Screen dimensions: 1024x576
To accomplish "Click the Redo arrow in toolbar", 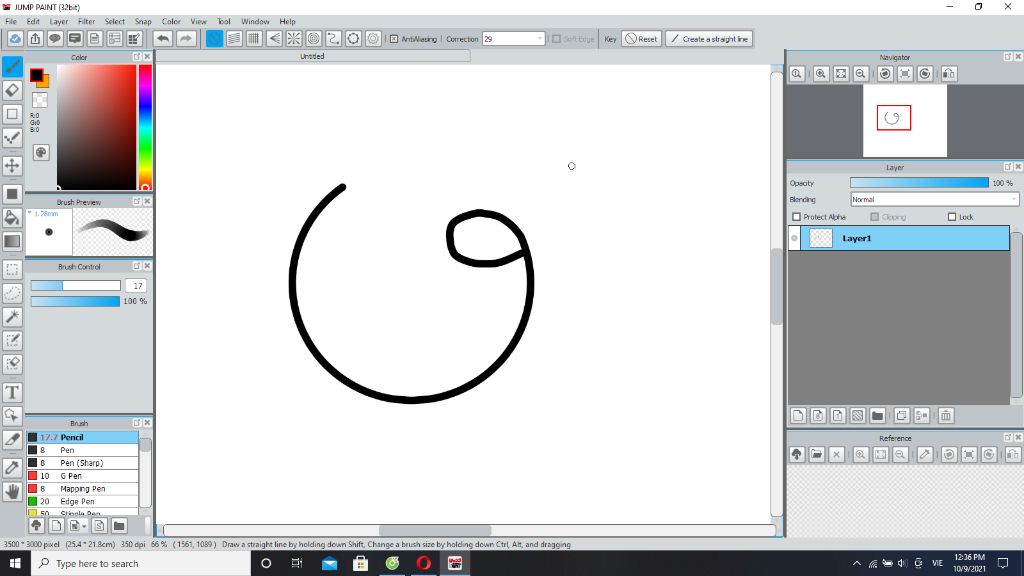I will (x=186, y=39).
